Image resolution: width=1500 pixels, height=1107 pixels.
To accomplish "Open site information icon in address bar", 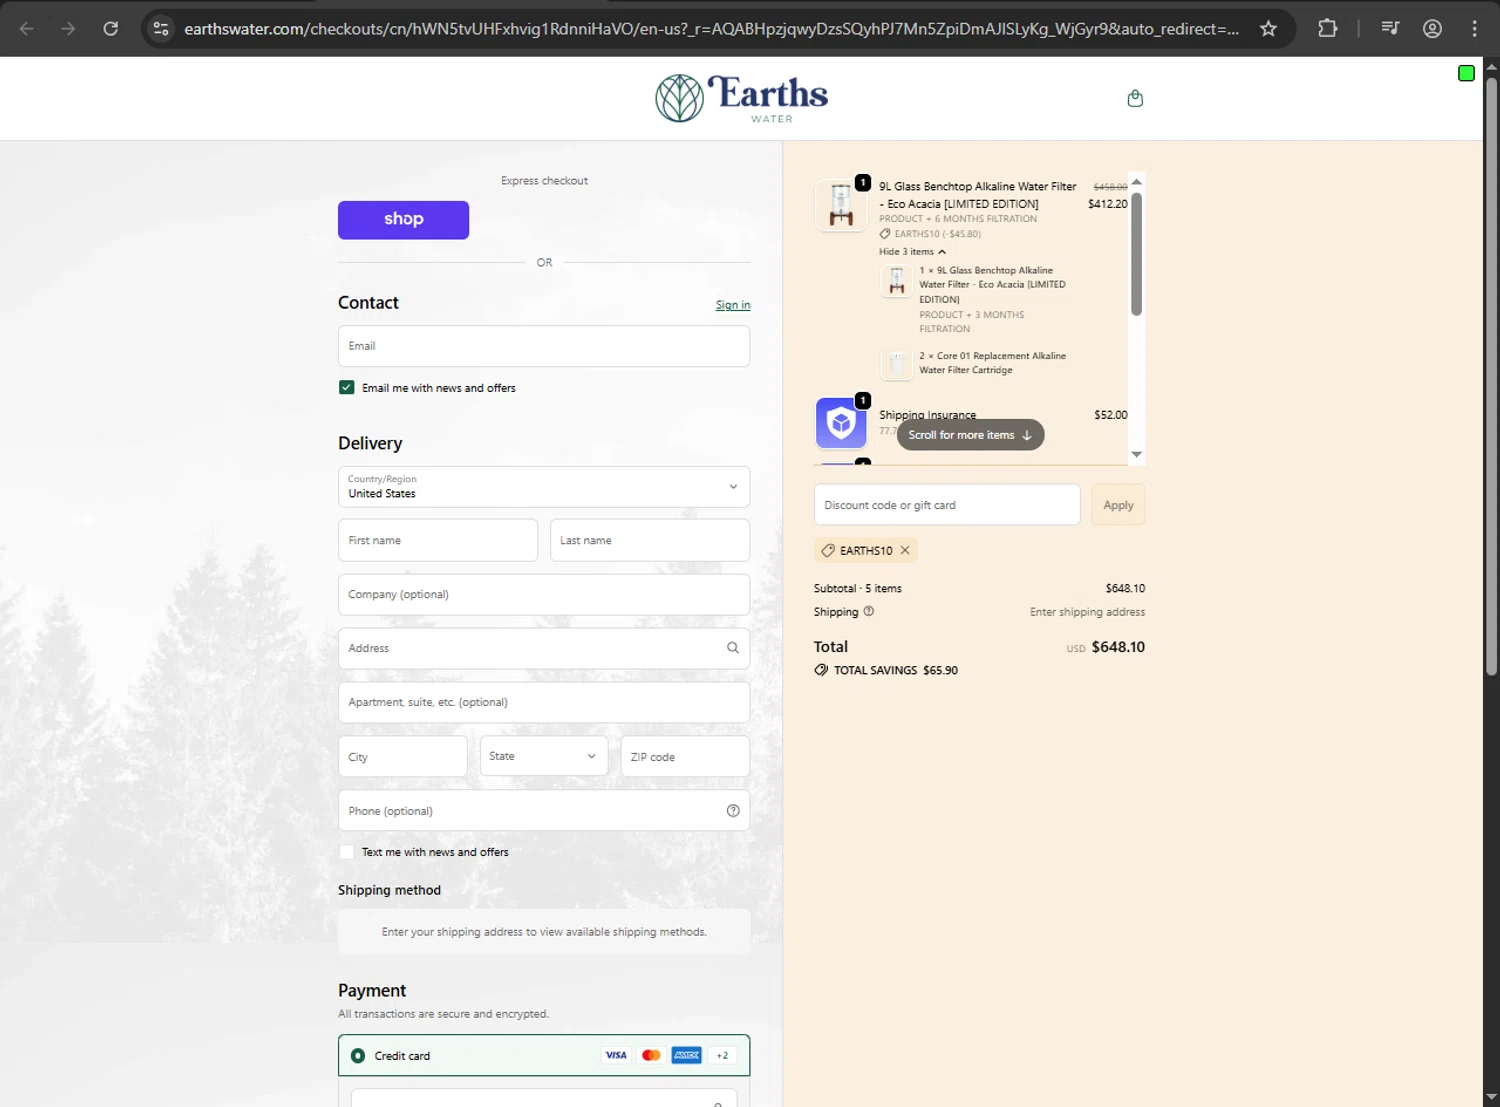I will tap(161, 29).
